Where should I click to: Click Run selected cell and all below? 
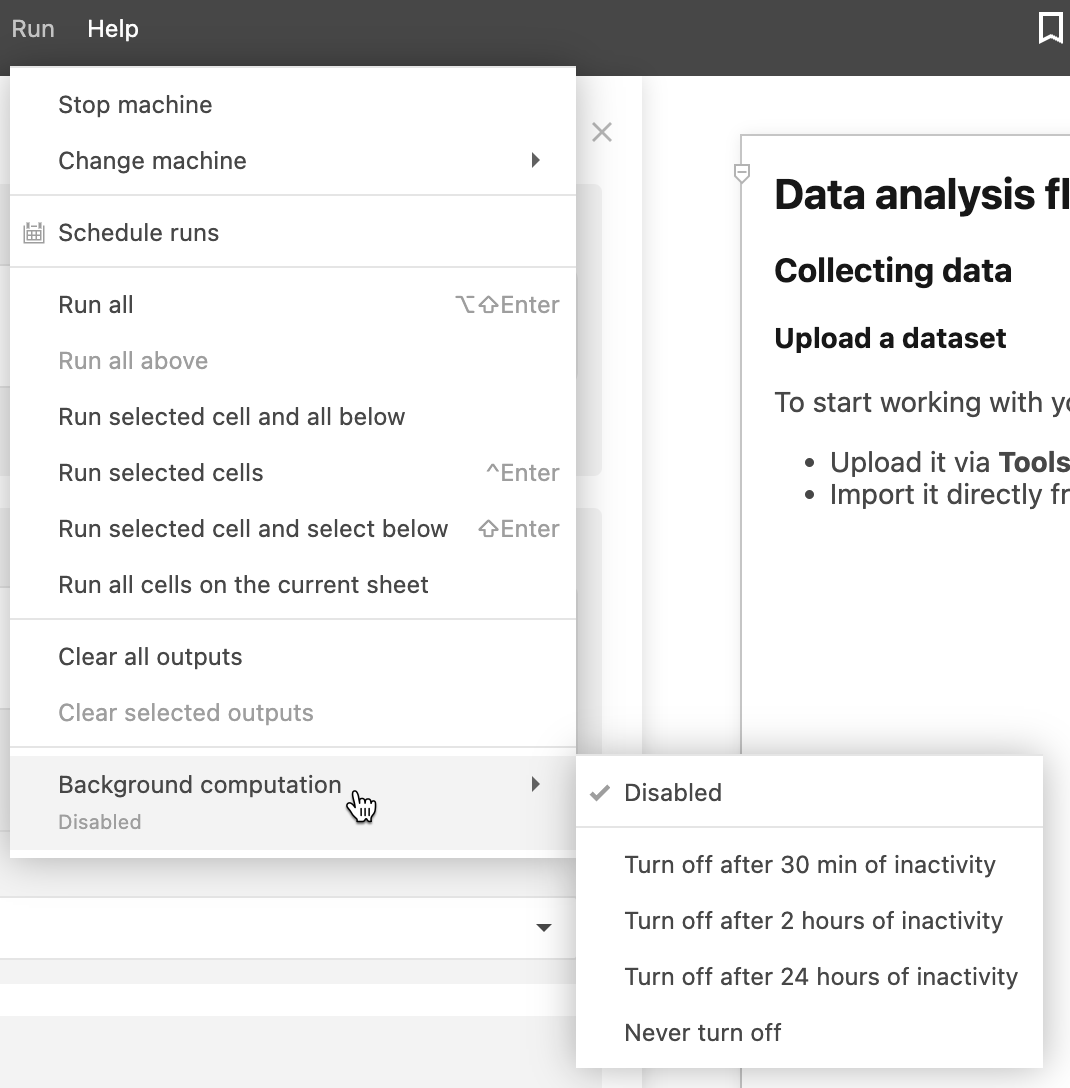click(x=232, y=416)
